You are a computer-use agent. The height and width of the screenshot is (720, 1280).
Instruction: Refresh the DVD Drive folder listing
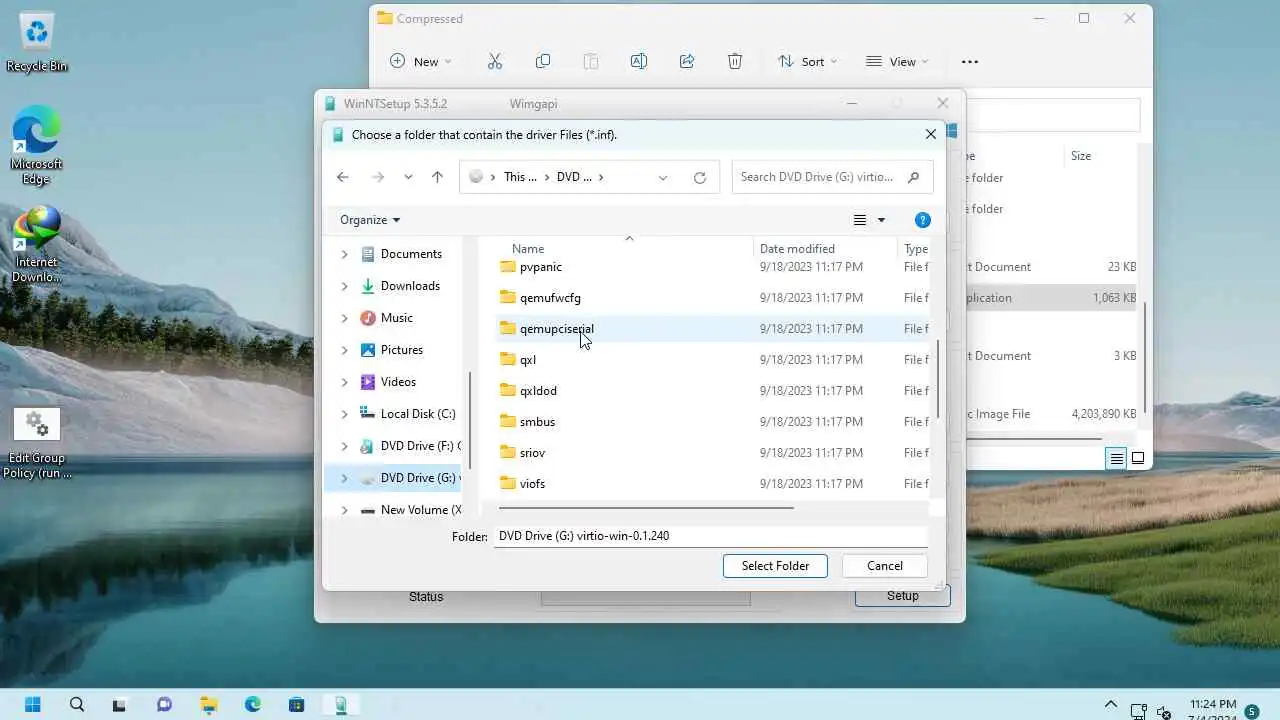coord(700,177)
